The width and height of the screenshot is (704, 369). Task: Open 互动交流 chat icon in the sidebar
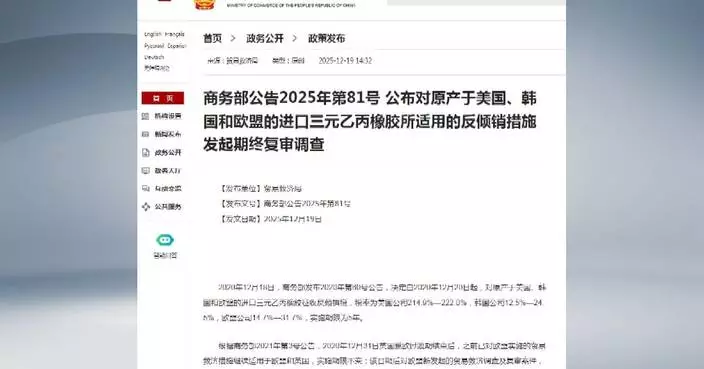tap(145, 189)
